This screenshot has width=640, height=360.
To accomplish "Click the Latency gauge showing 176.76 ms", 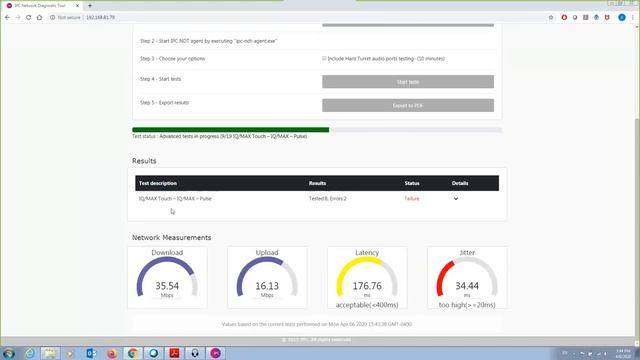I will point(367,278).
